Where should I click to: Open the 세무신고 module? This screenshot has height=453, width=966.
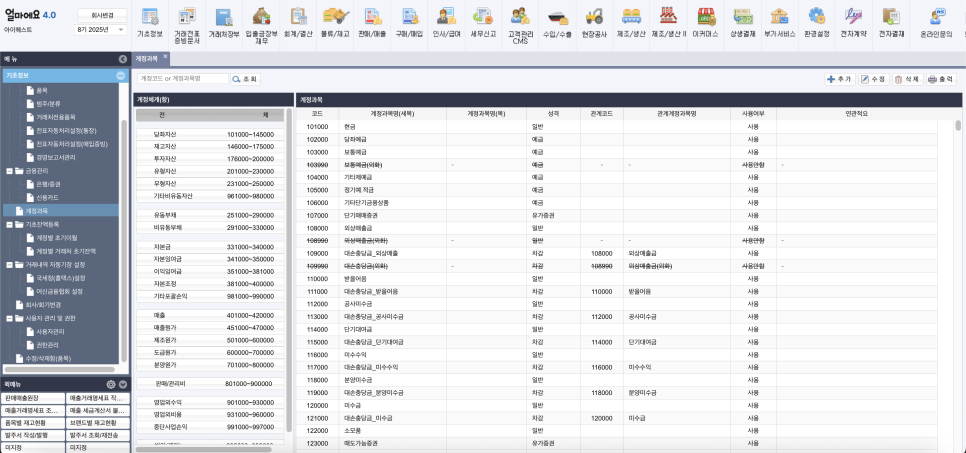483,23
